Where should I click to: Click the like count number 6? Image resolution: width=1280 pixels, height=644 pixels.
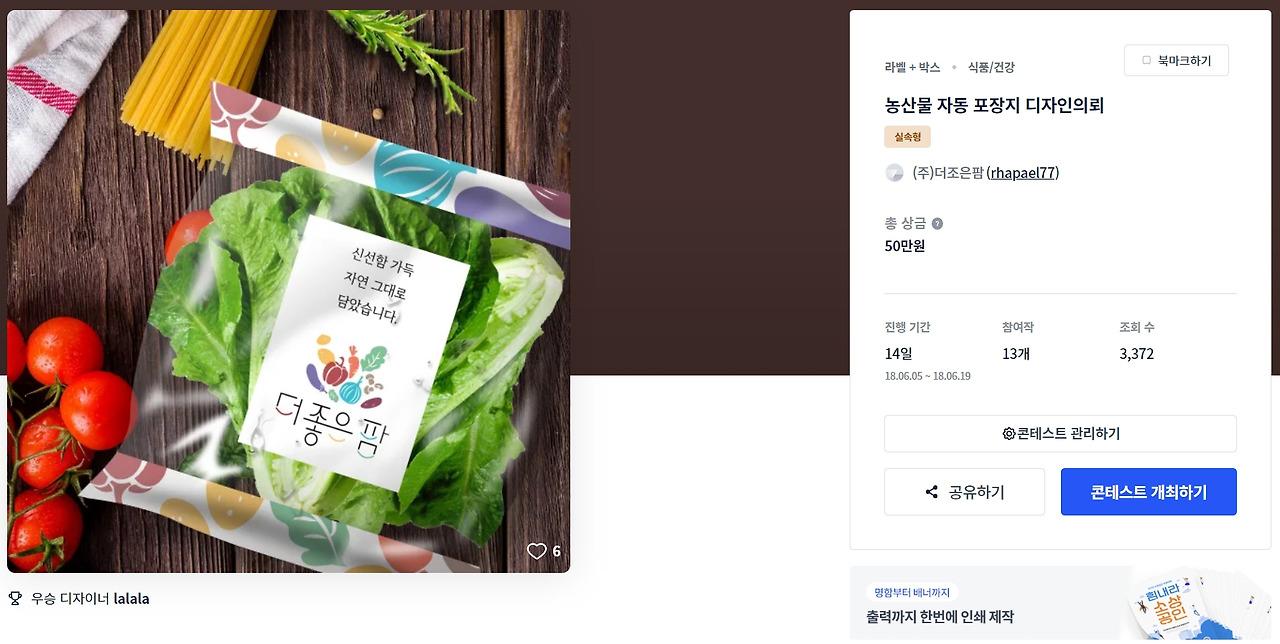[557, 552]
